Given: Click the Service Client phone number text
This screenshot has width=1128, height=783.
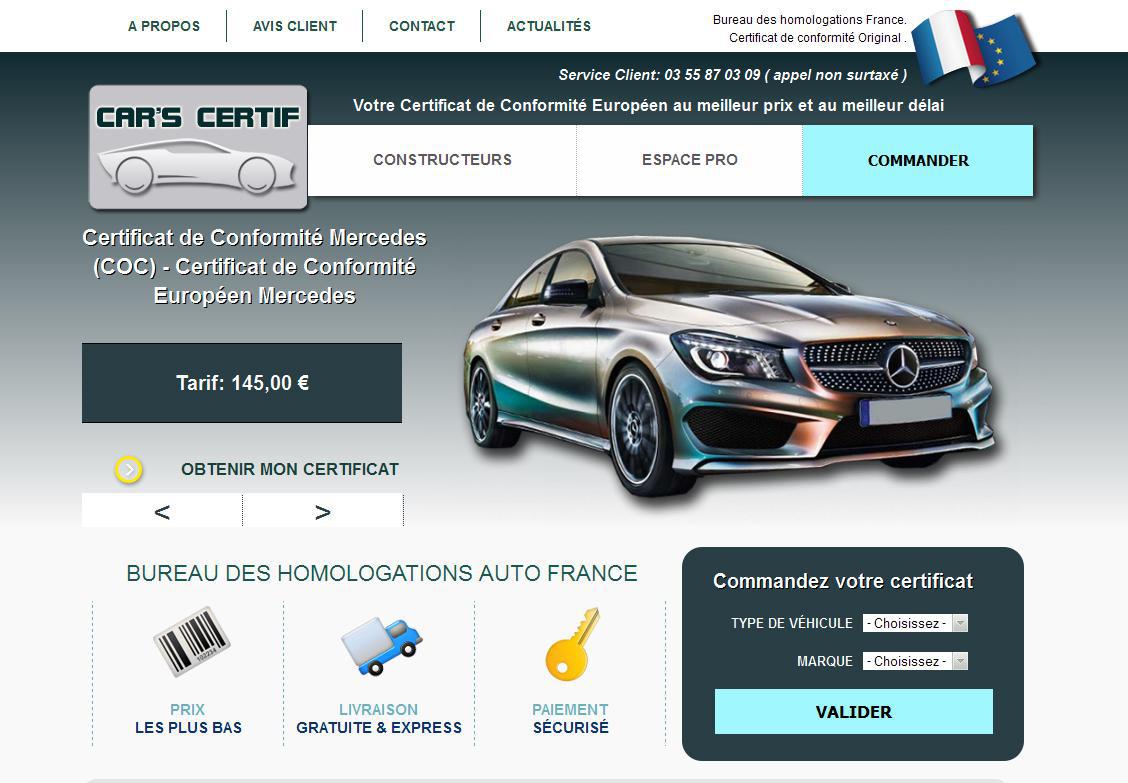Looking at the screenshot, I should click(x=732, y=75).
